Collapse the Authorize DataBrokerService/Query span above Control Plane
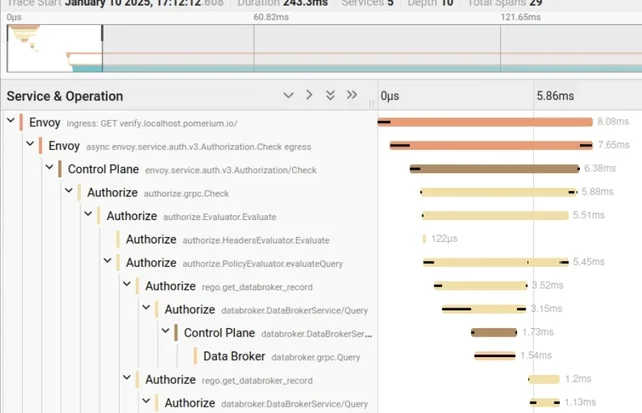Screen dimensions: 642x413 point(146,307)
